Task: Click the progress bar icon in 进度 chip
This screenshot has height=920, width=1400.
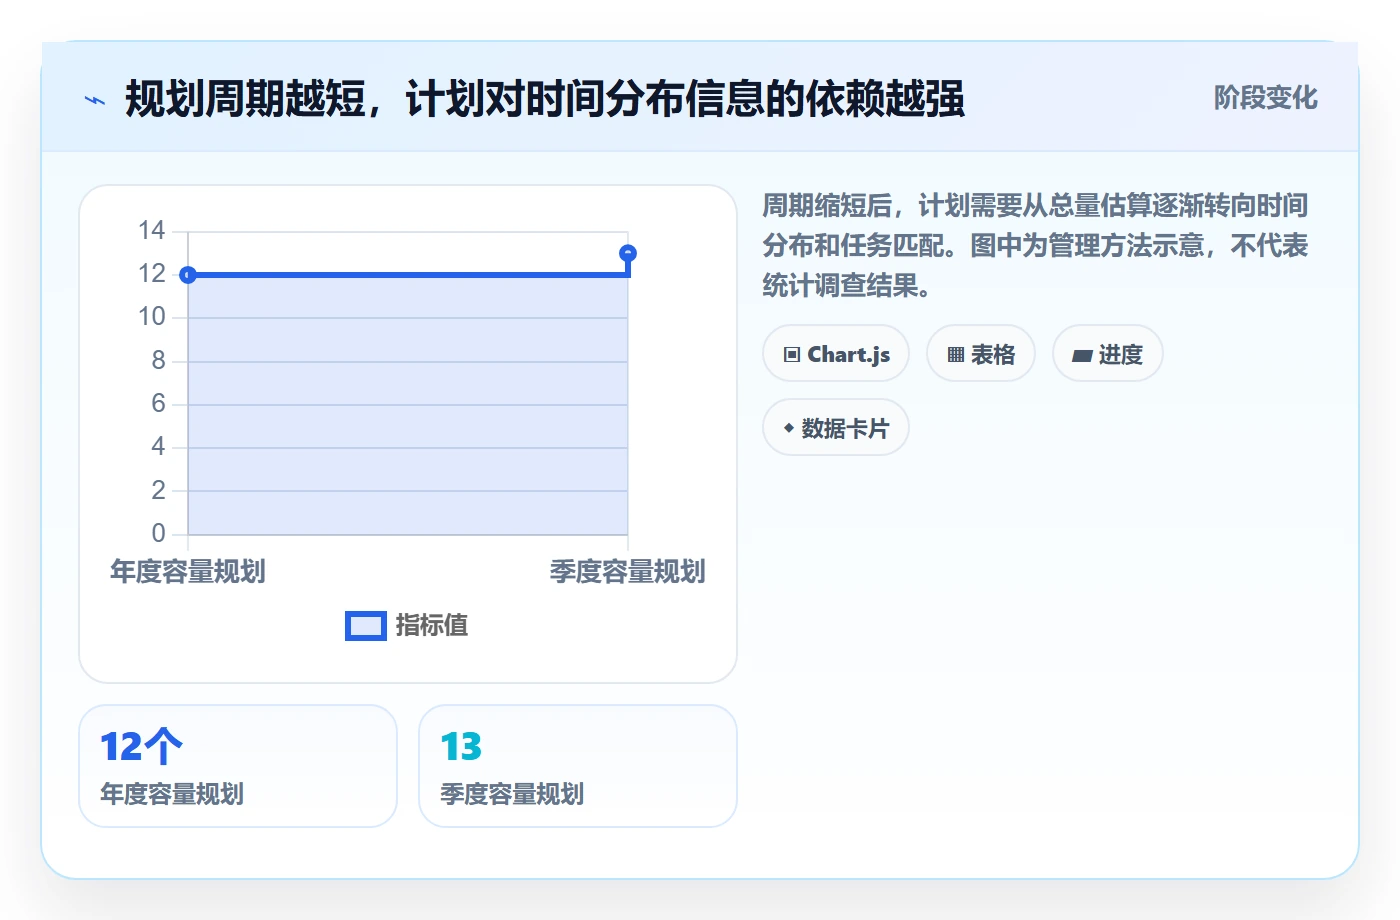Action: click(1082, 355)
